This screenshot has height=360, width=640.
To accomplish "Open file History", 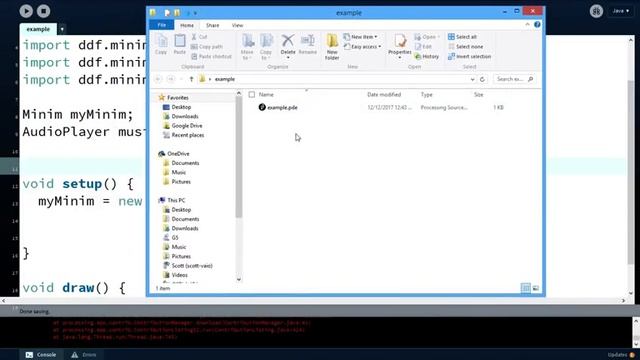I will [427, 56].
